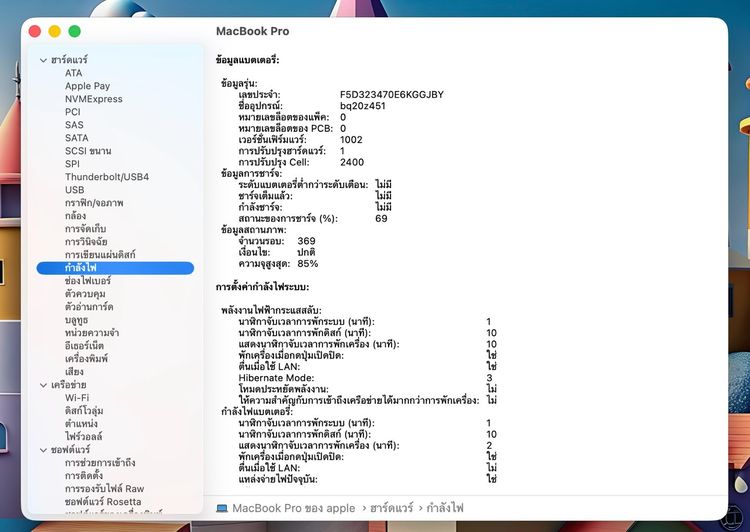750x532 pixels.
Task: Click the ฮาร์ดแวร์ breadcrumb in path bar
Action: [x=391, y=508]
